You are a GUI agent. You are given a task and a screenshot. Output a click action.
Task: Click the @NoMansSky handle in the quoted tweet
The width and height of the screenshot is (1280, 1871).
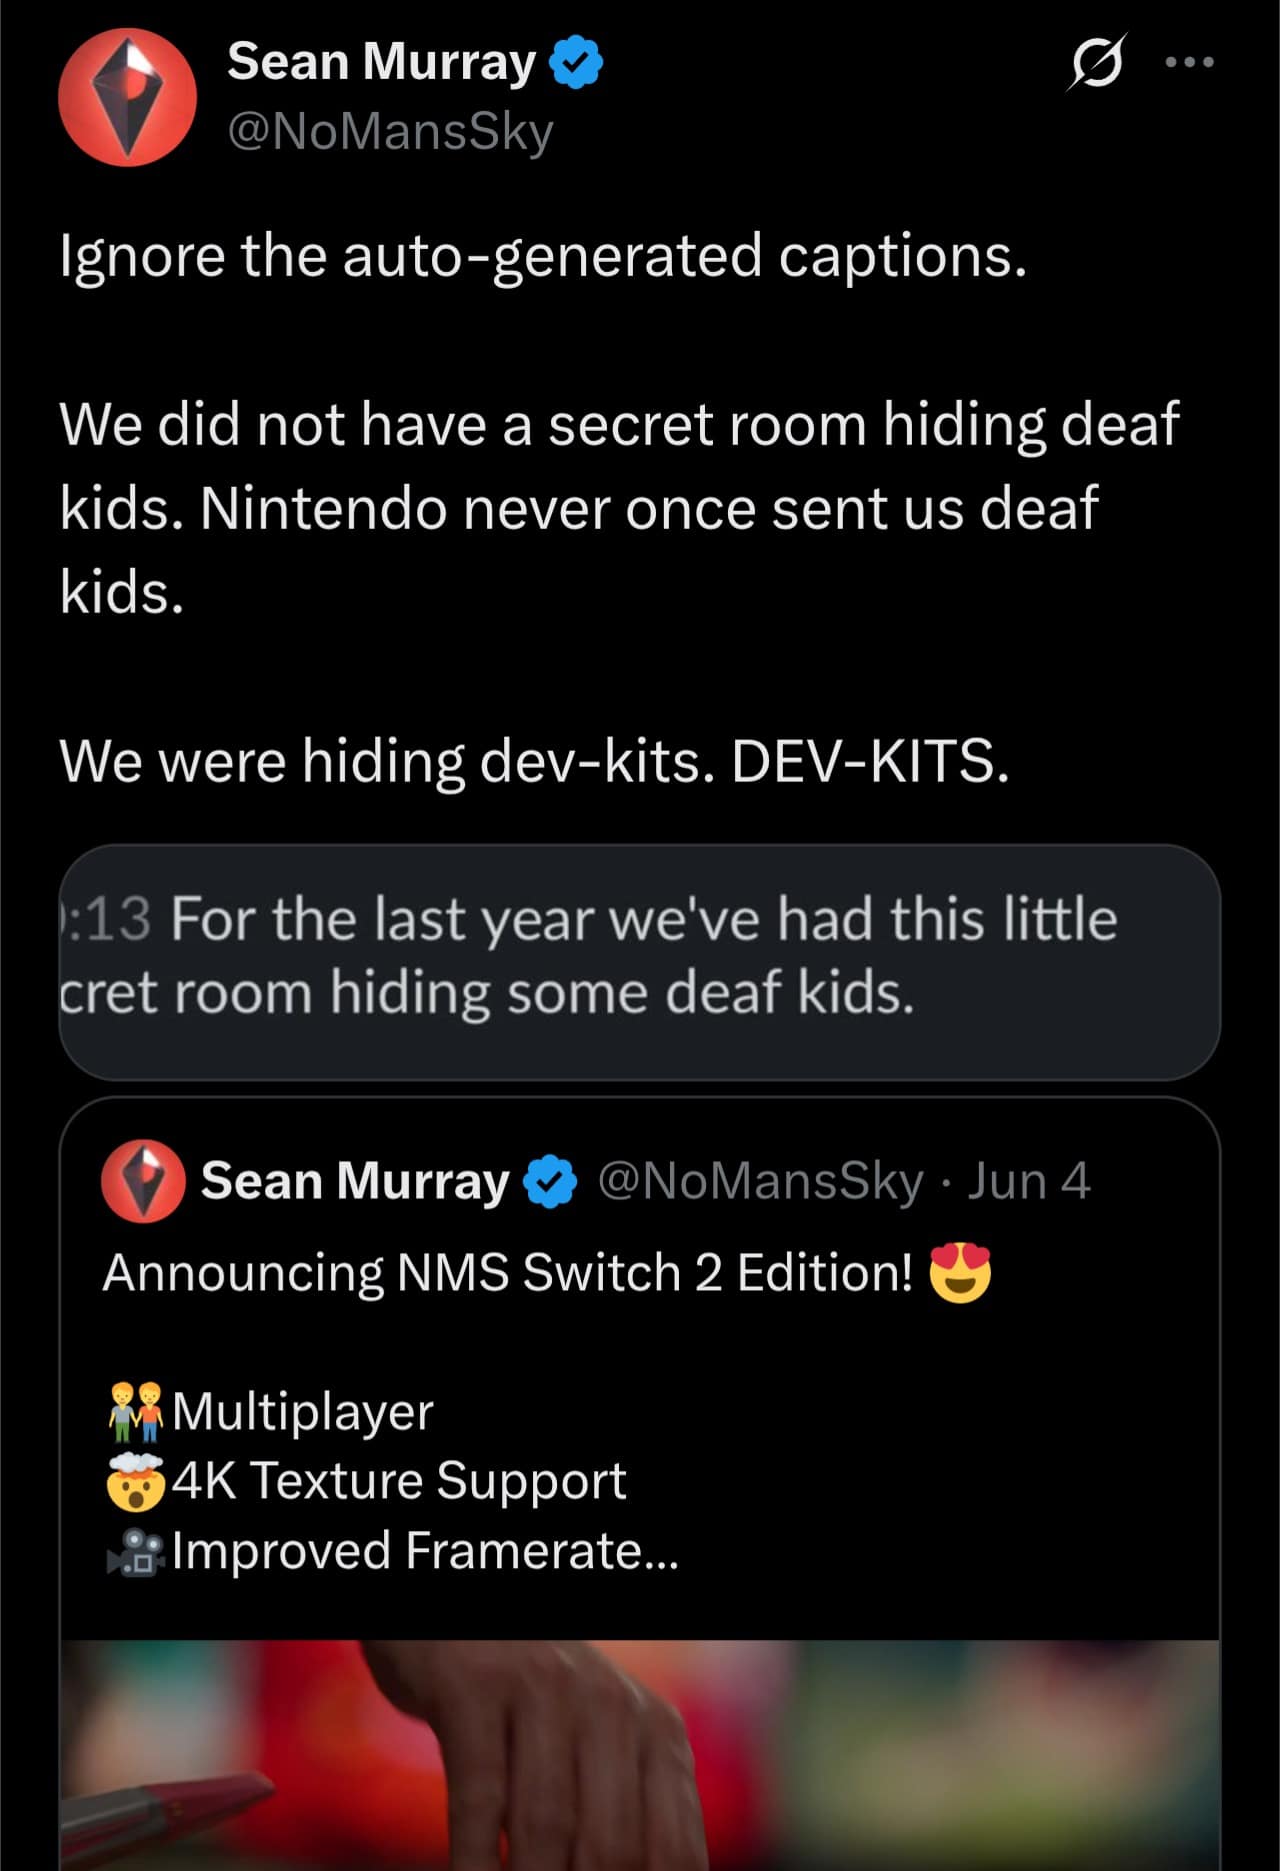pos(760,1181)
